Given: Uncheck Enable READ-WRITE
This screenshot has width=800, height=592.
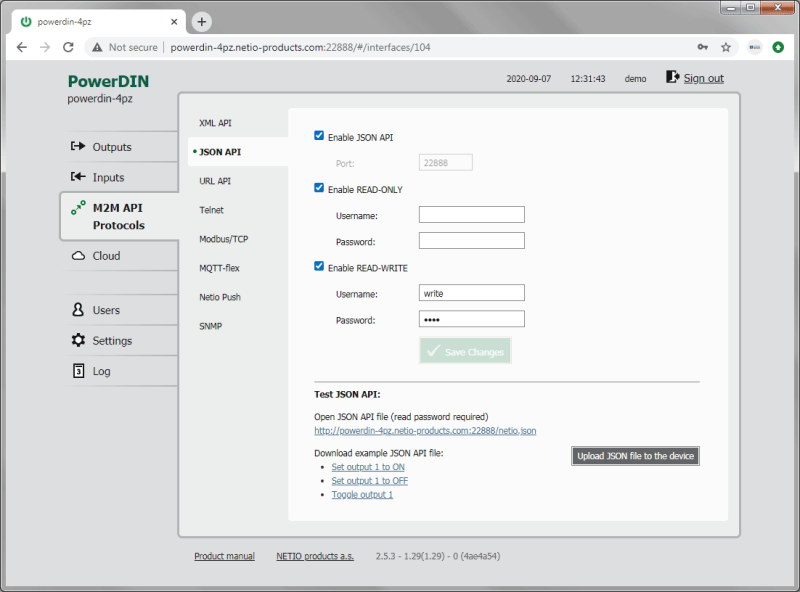Looking at the screenshot, I should pyautogui.click(x=319, y=267).
